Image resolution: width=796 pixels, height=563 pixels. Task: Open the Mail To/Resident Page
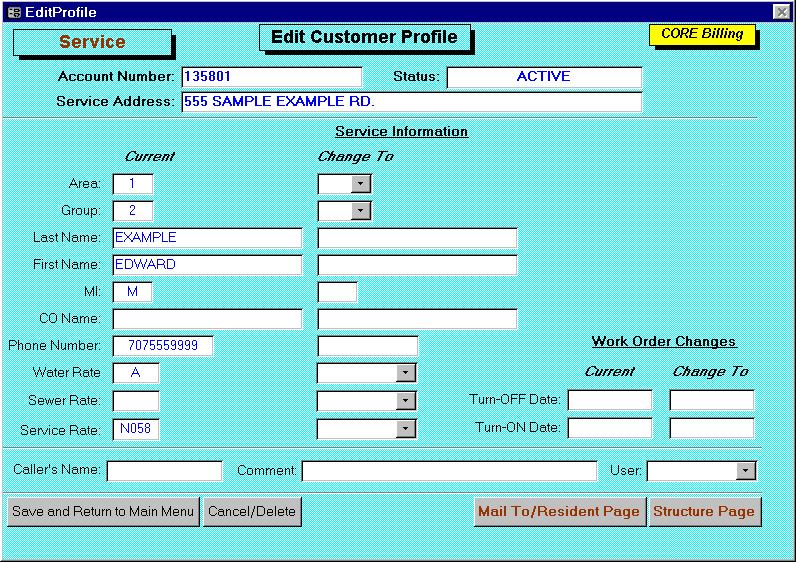tap(559, 511)
